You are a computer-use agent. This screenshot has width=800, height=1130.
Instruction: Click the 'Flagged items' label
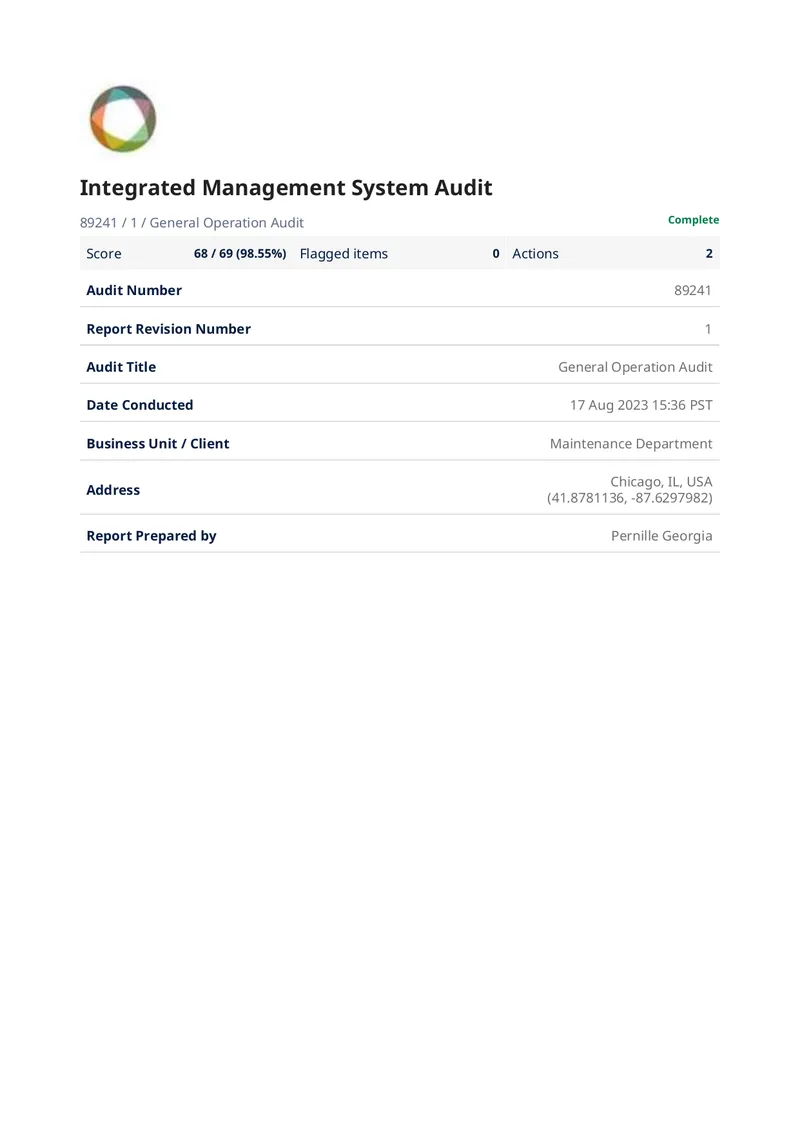[344, 254]
